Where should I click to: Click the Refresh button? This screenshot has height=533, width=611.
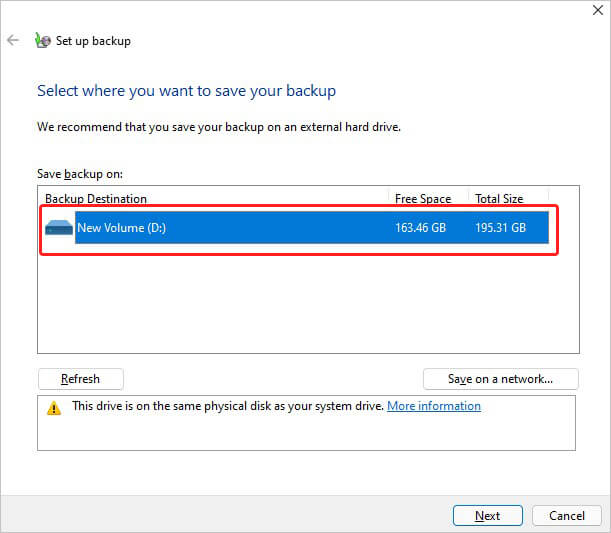coord(81,379)
